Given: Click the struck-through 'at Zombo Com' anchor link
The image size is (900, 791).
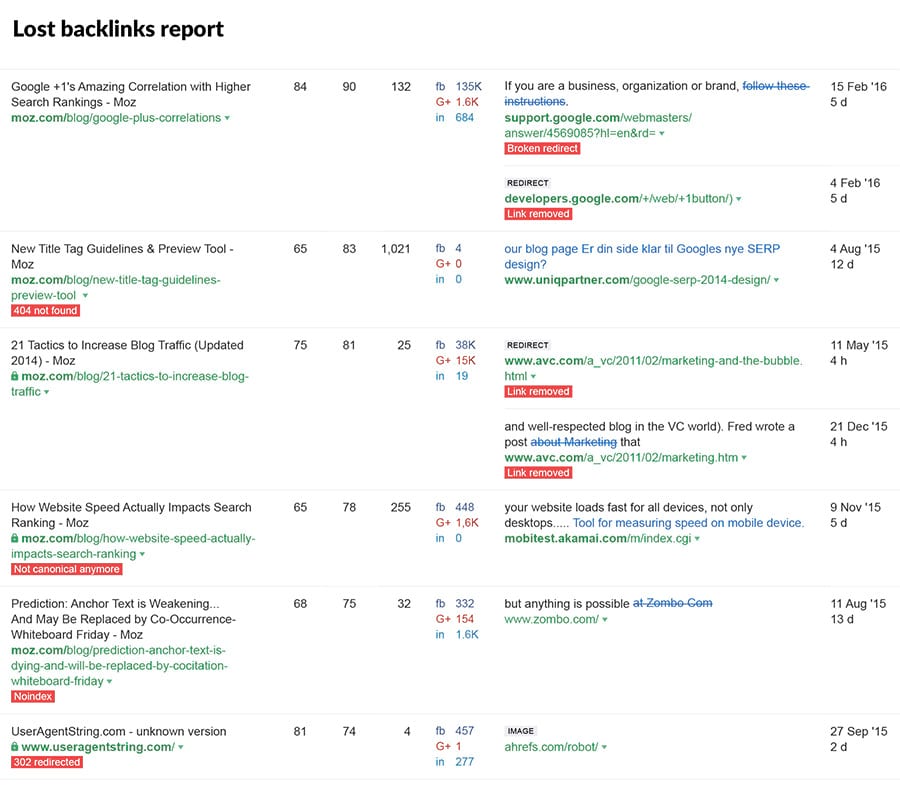Looking at the screenshot, I should coord(672,604).
